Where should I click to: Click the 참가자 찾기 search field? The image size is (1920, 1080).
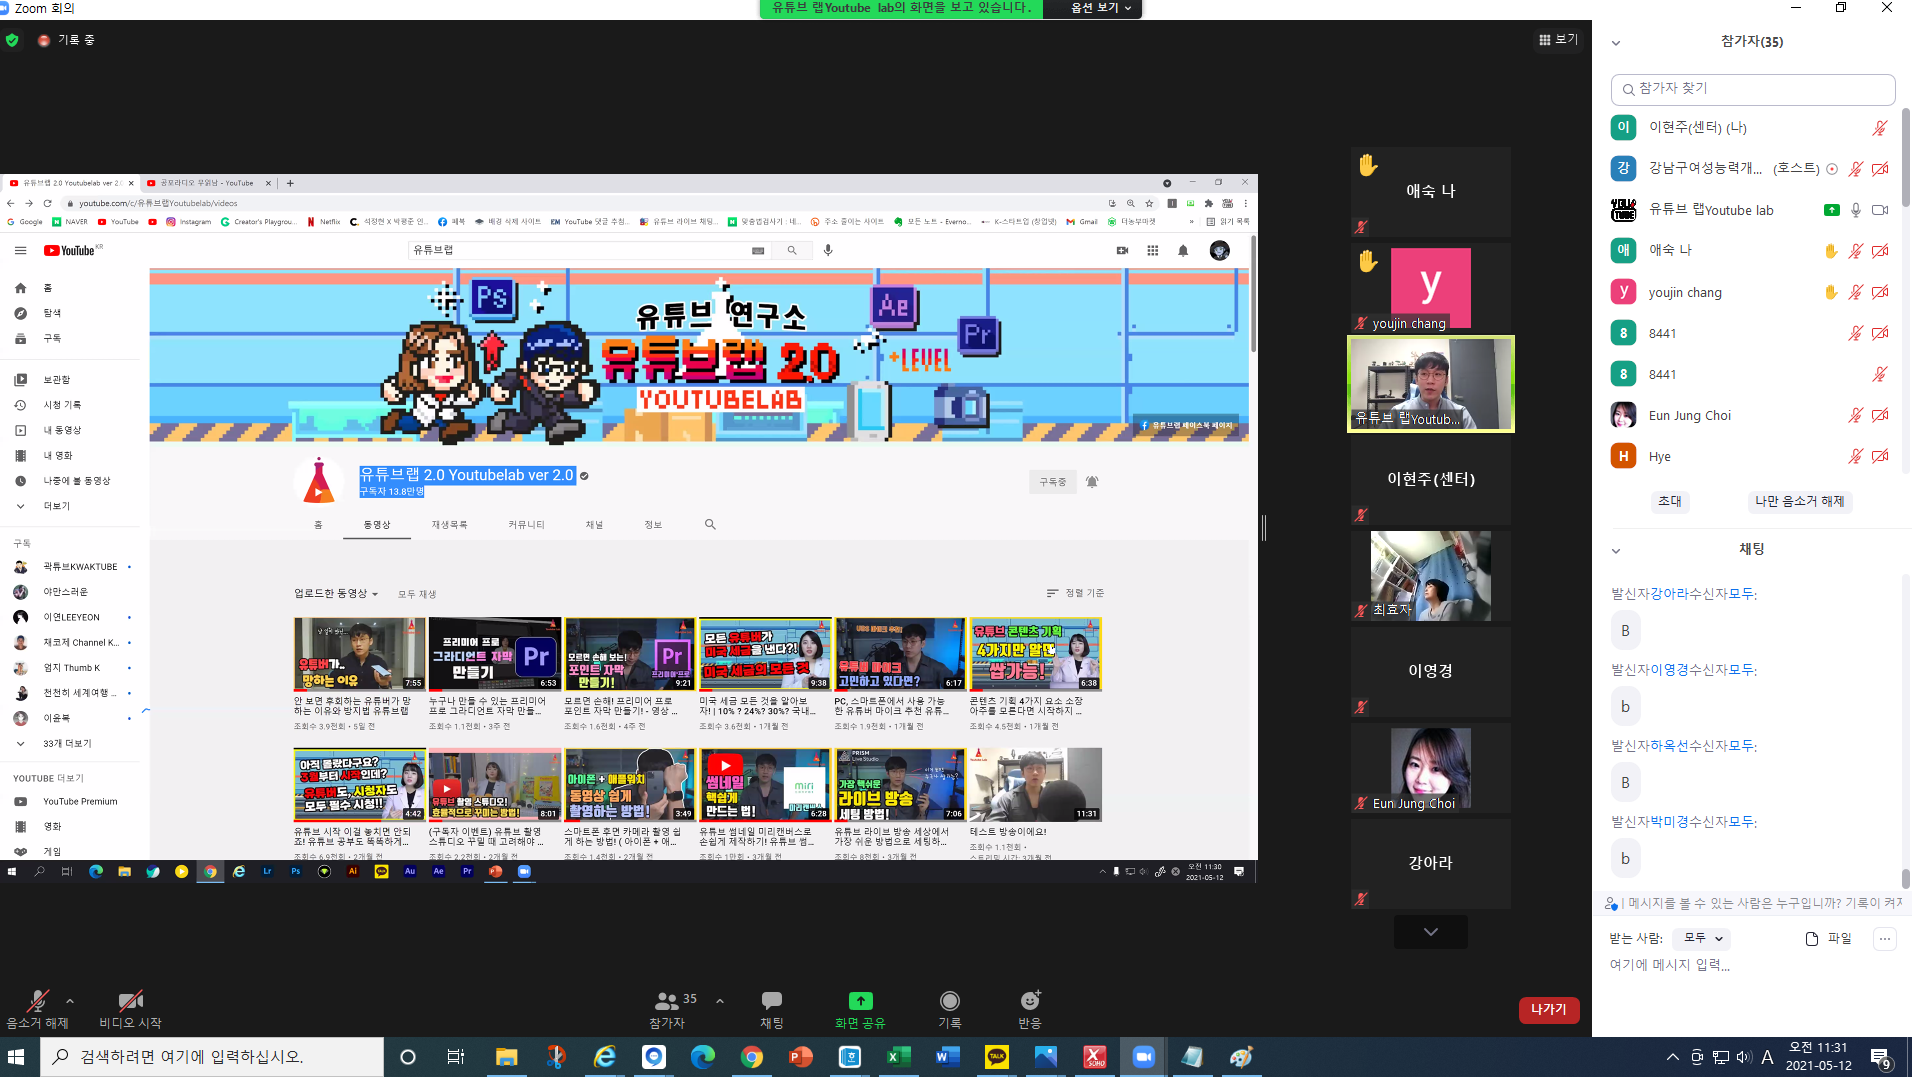(x=1753, y=89)
